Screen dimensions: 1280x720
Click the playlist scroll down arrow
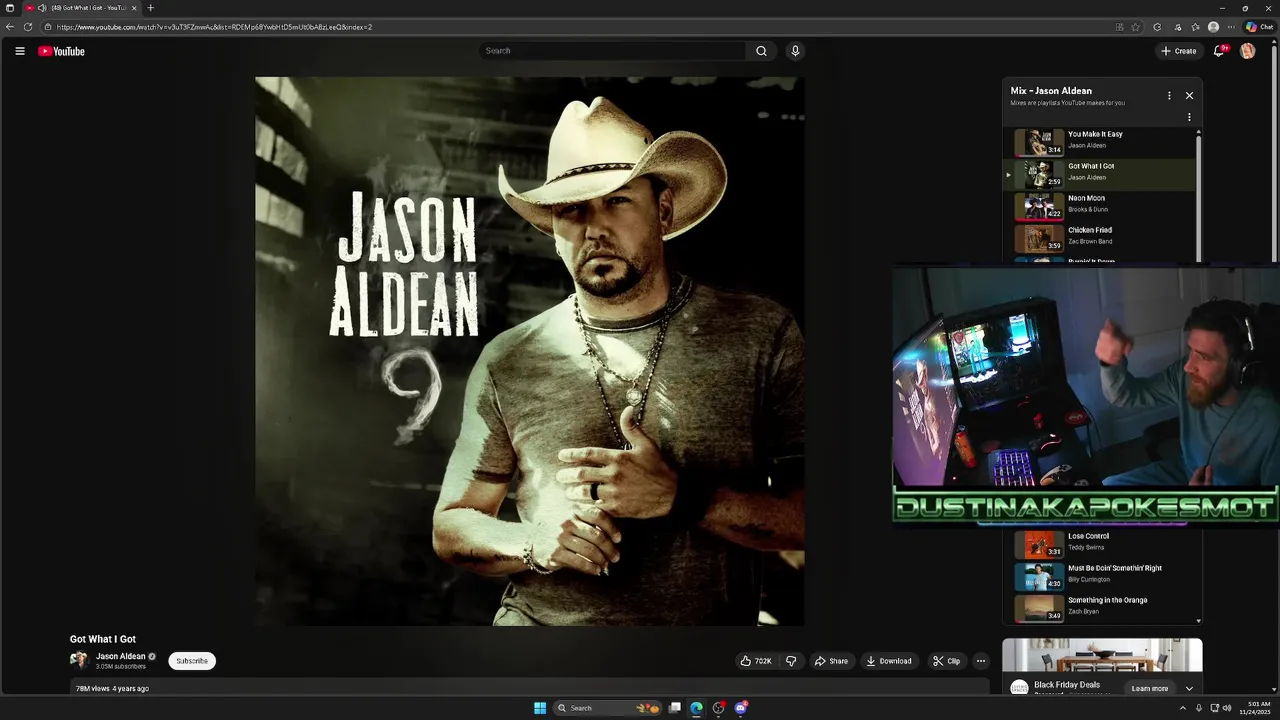tap(1199, 620)
